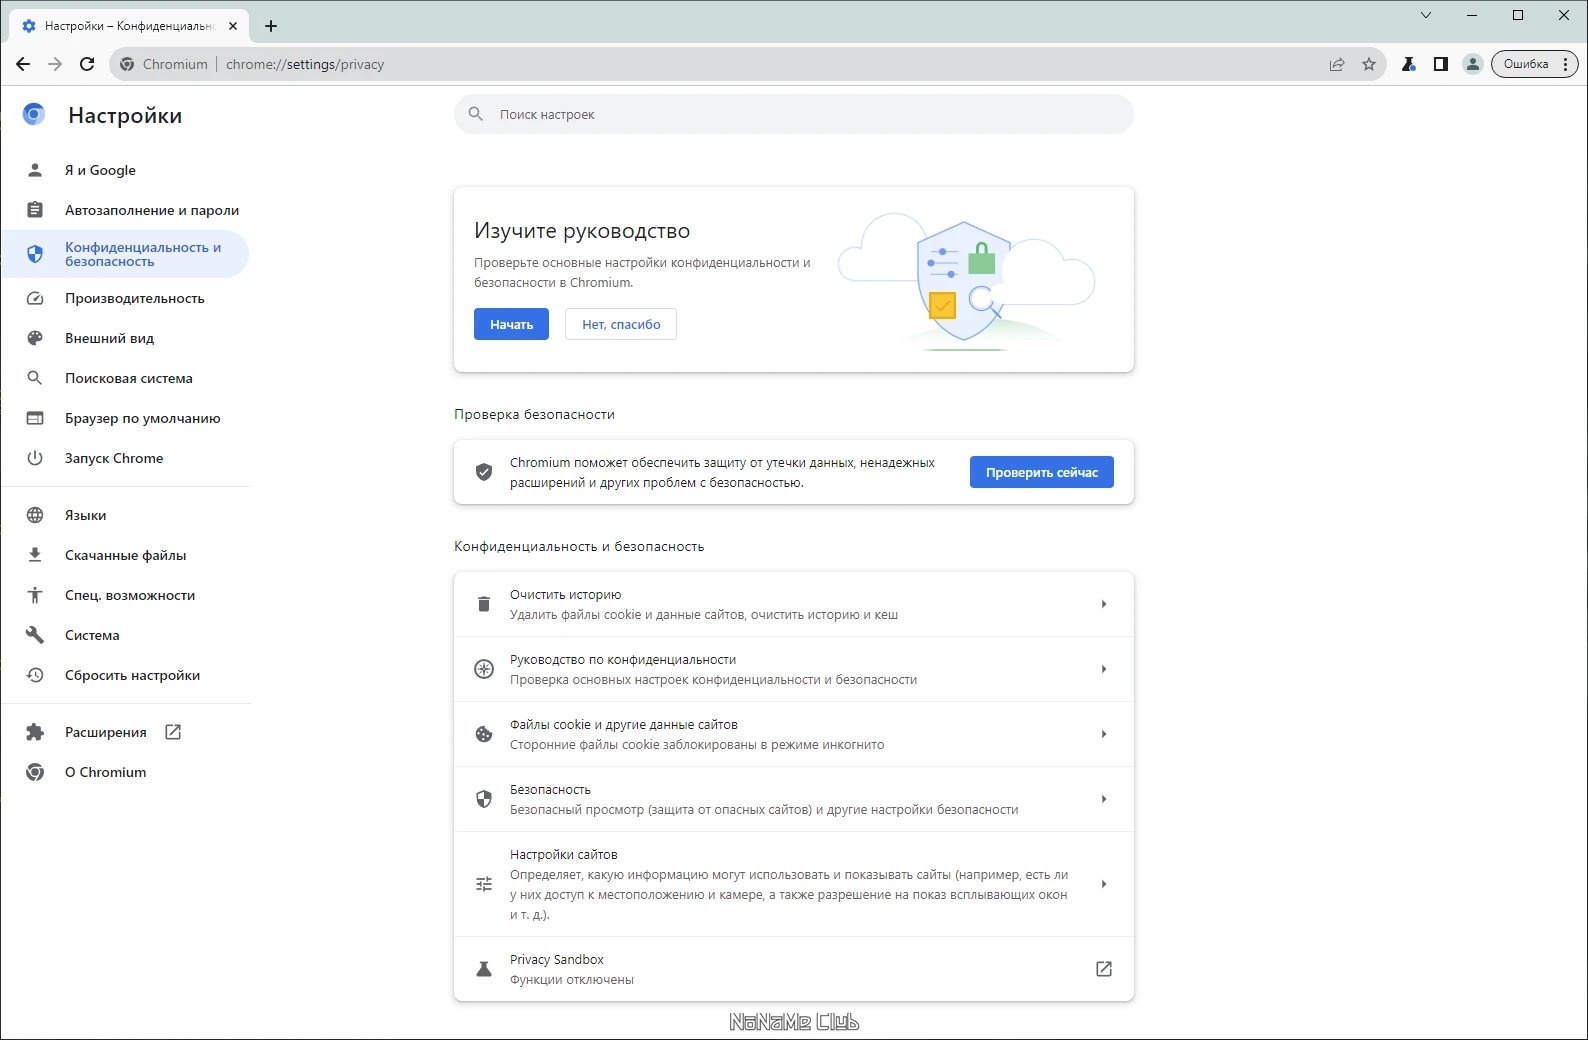1588x1040 pixels.
Task: Click the speedometer icon beside Производительность
Action: (x=35, y=298)
